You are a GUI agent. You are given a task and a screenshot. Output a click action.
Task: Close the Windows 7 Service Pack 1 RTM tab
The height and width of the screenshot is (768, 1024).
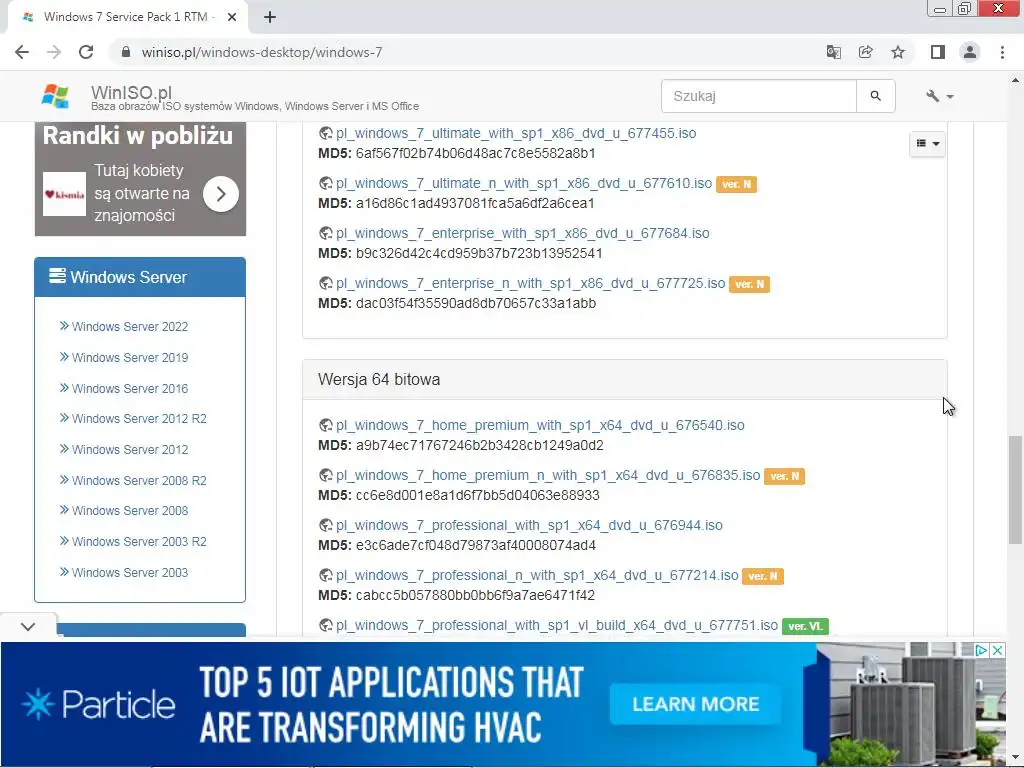pos(232,17)
